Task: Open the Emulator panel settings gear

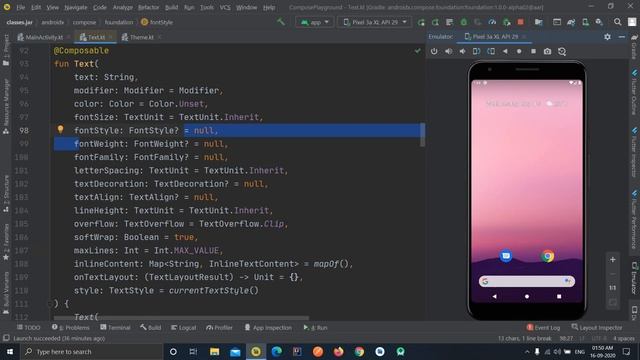Action: point(607,37)
